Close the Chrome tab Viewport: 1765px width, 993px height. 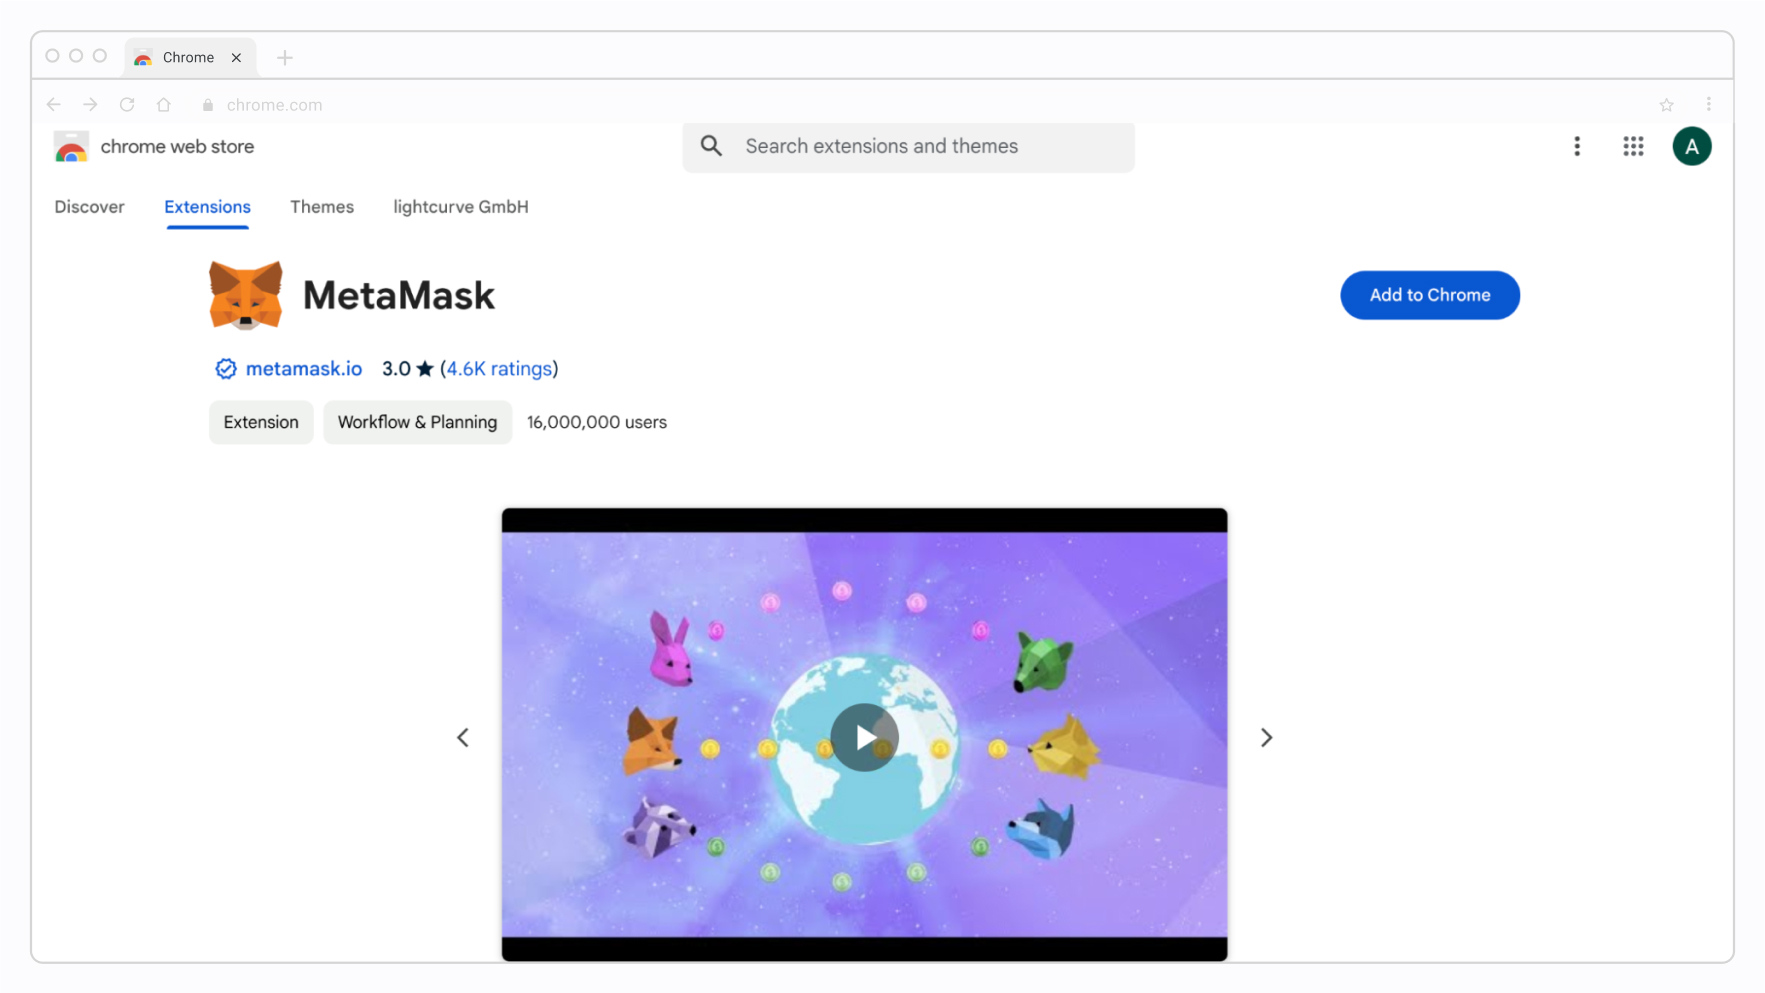click(x=236, y=58)
